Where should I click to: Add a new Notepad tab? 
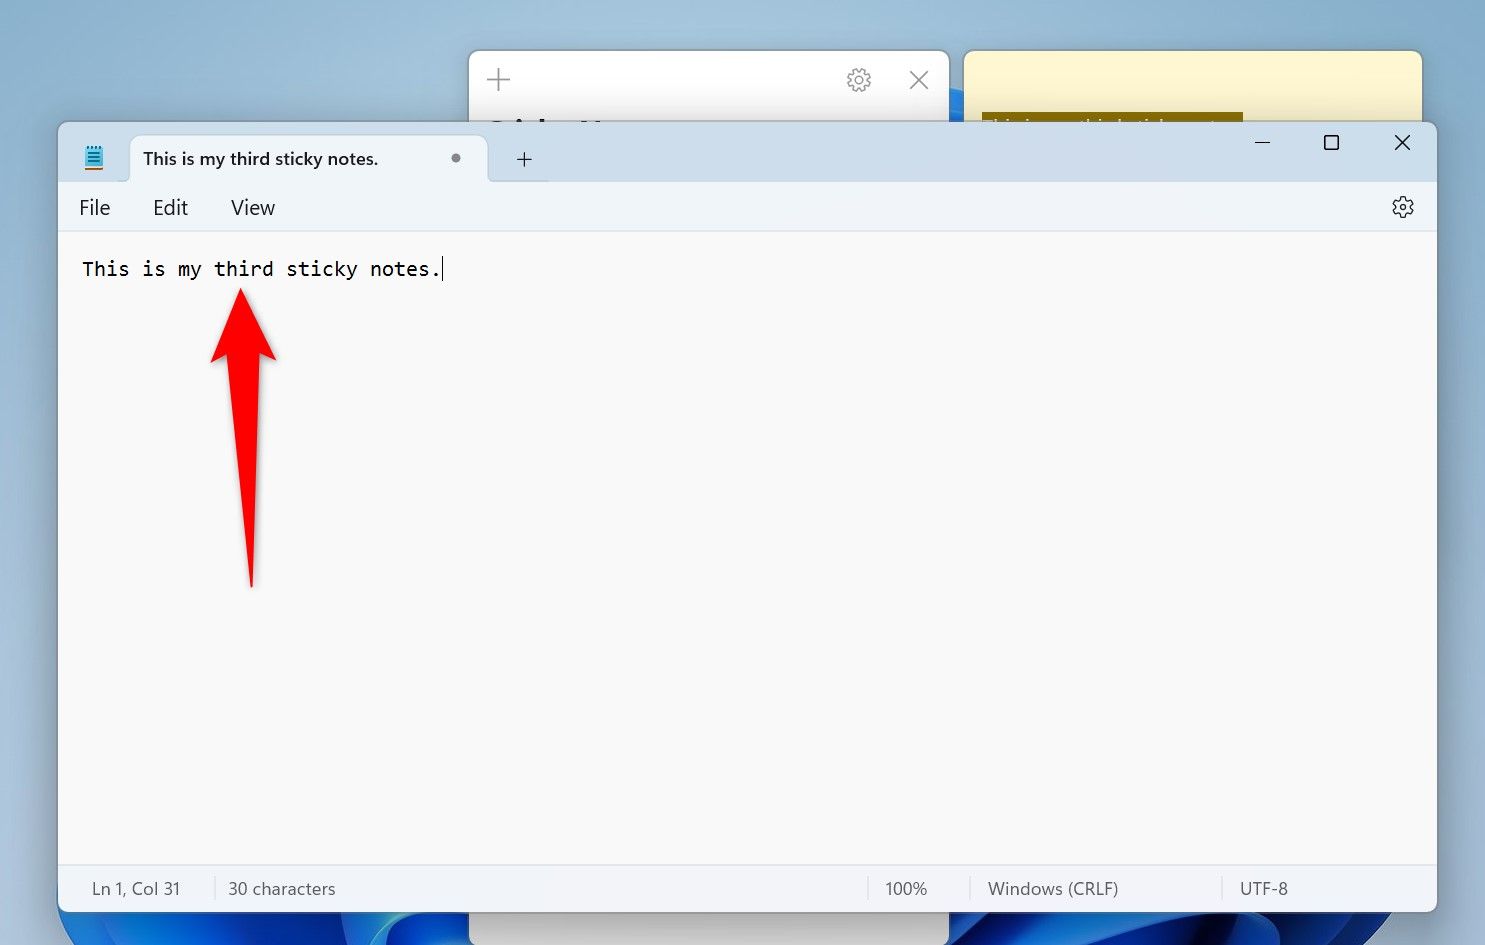(x=524, y=159)
